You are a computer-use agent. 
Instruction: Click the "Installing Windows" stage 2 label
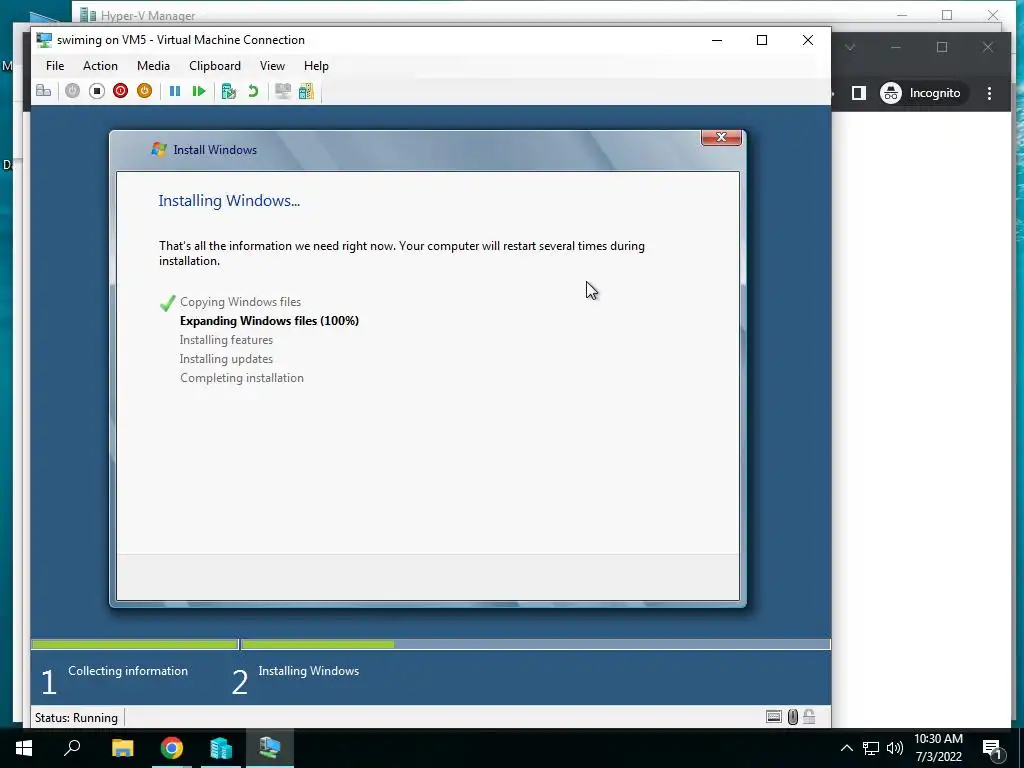pyautogui.click(x=308, y=671)
